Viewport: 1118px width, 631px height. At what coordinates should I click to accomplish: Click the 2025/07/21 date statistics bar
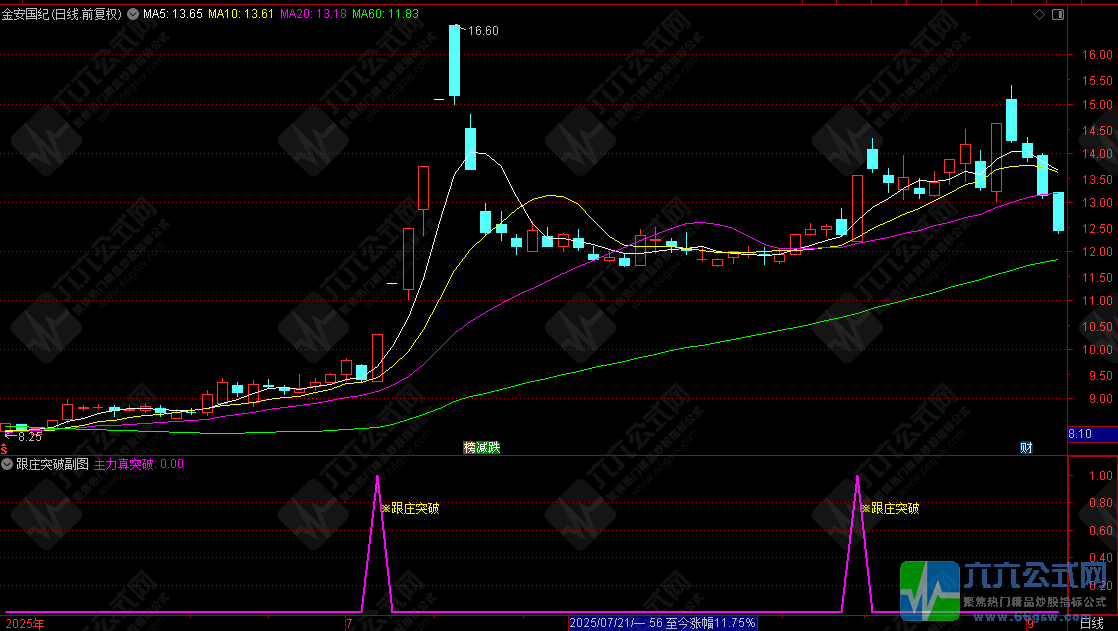(662, 623)
